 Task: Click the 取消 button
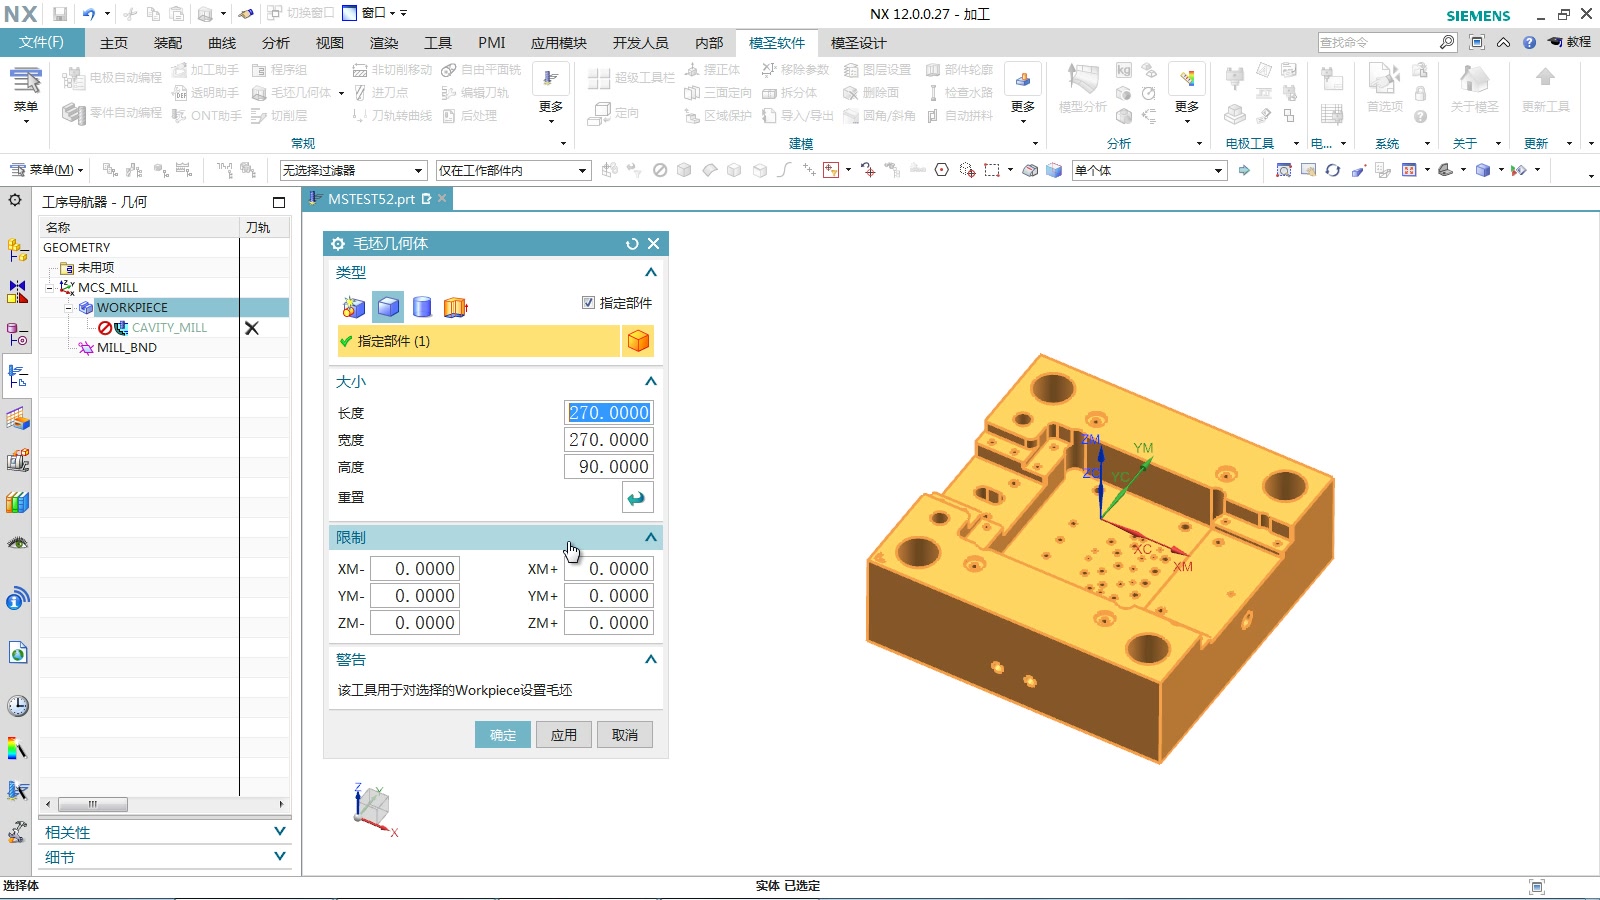[x=625, y=735]
